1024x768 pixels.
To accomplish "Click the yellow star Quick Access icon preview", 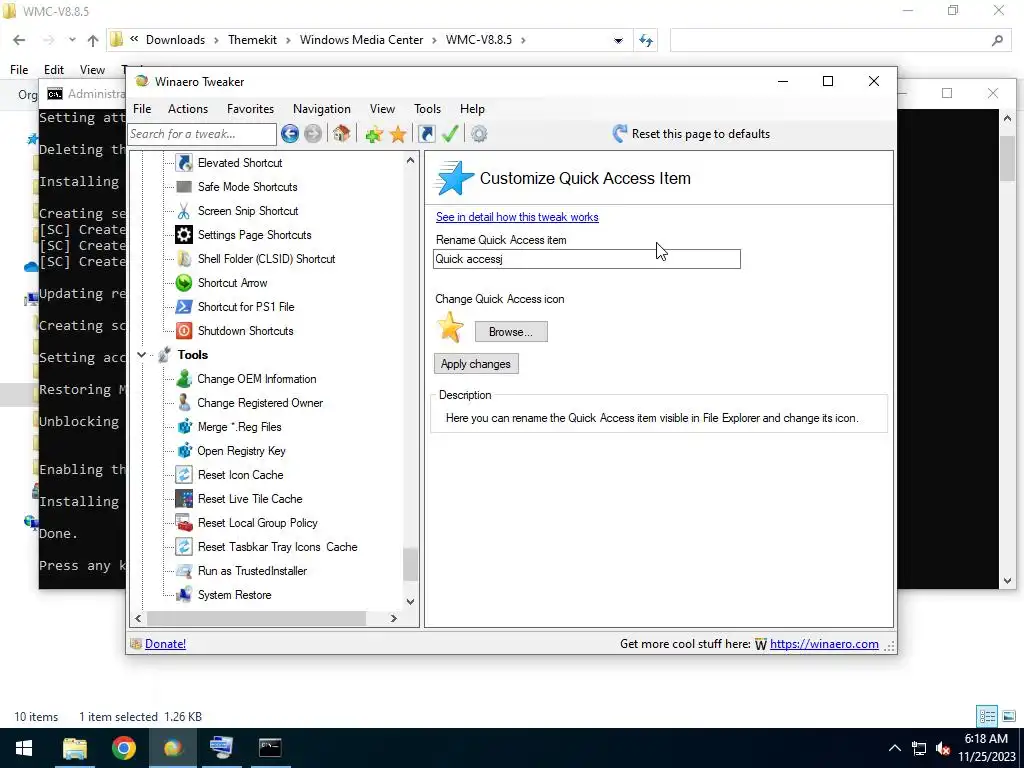I will pos(450,327).
